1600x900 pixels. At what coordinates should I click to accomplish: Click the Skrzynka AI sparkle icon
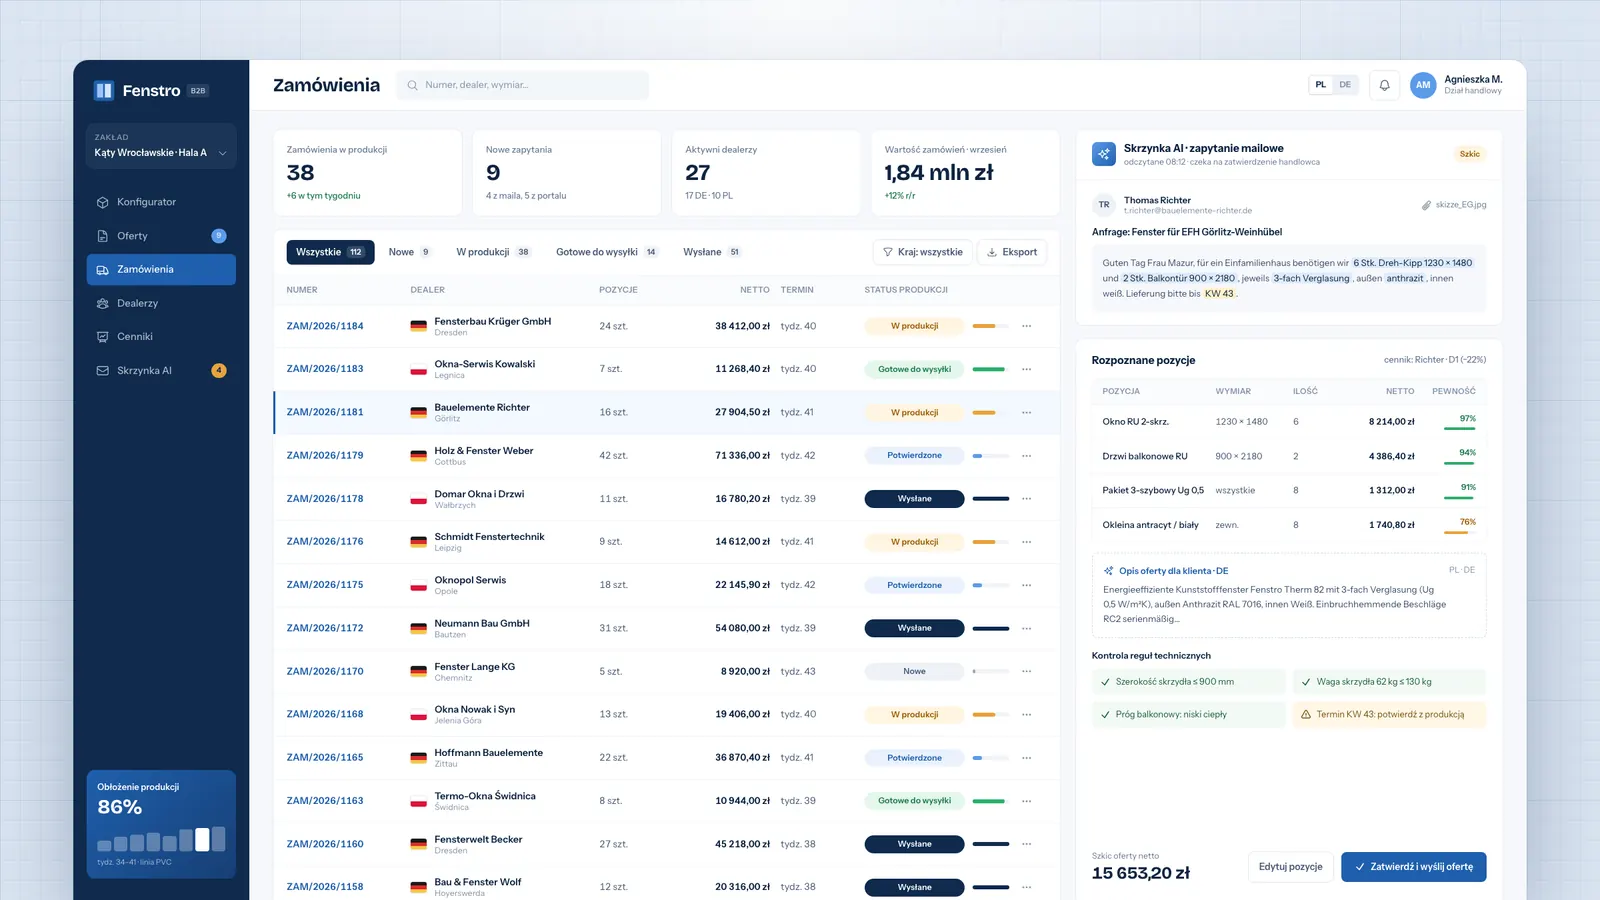click(1104, 154)
